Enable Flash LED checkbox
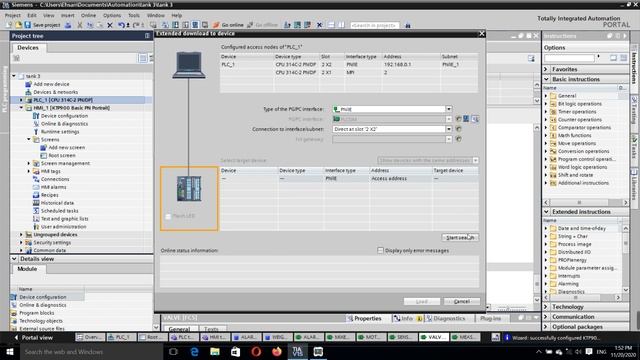The width and height of the screenshot is (640, 360). (168, 216)
